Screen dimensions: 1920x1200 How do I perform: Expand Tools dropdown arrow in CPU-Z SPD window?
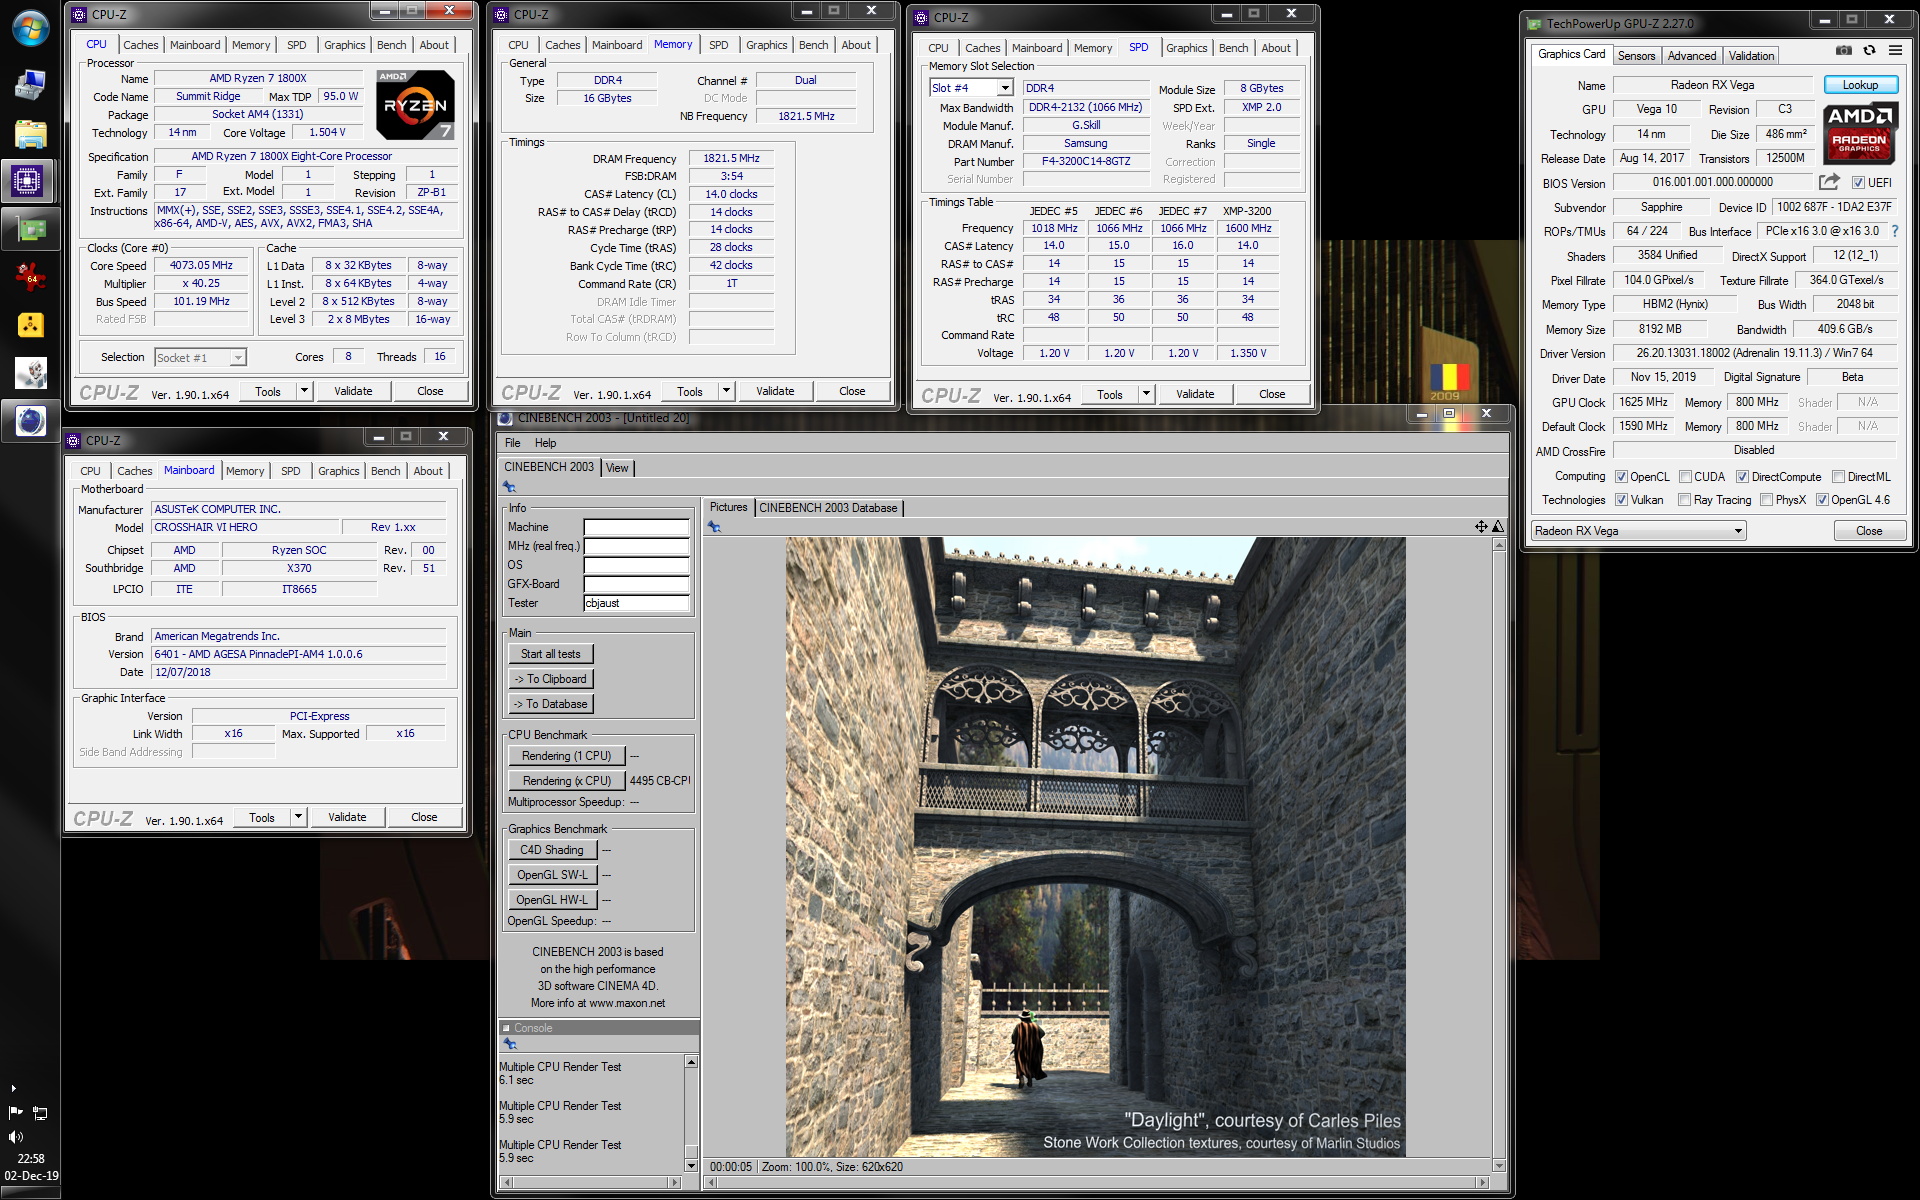[x=1146, y=394]
